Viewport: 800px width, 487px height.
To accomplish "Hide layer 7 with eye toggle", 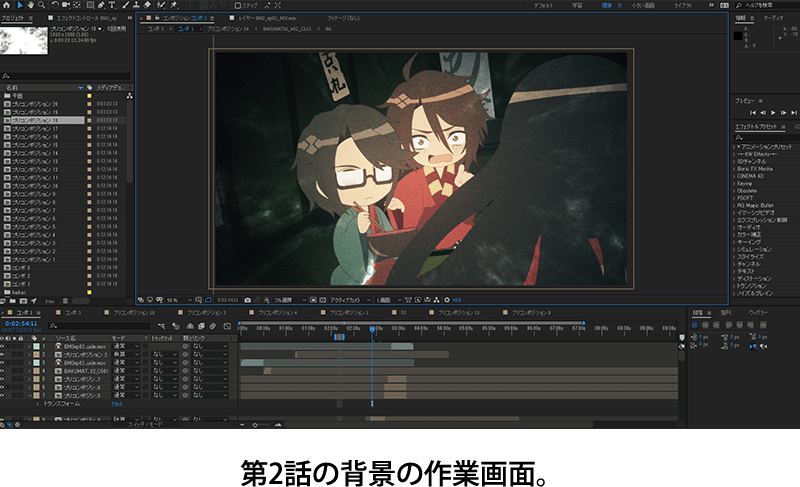I will click(2, 395).
